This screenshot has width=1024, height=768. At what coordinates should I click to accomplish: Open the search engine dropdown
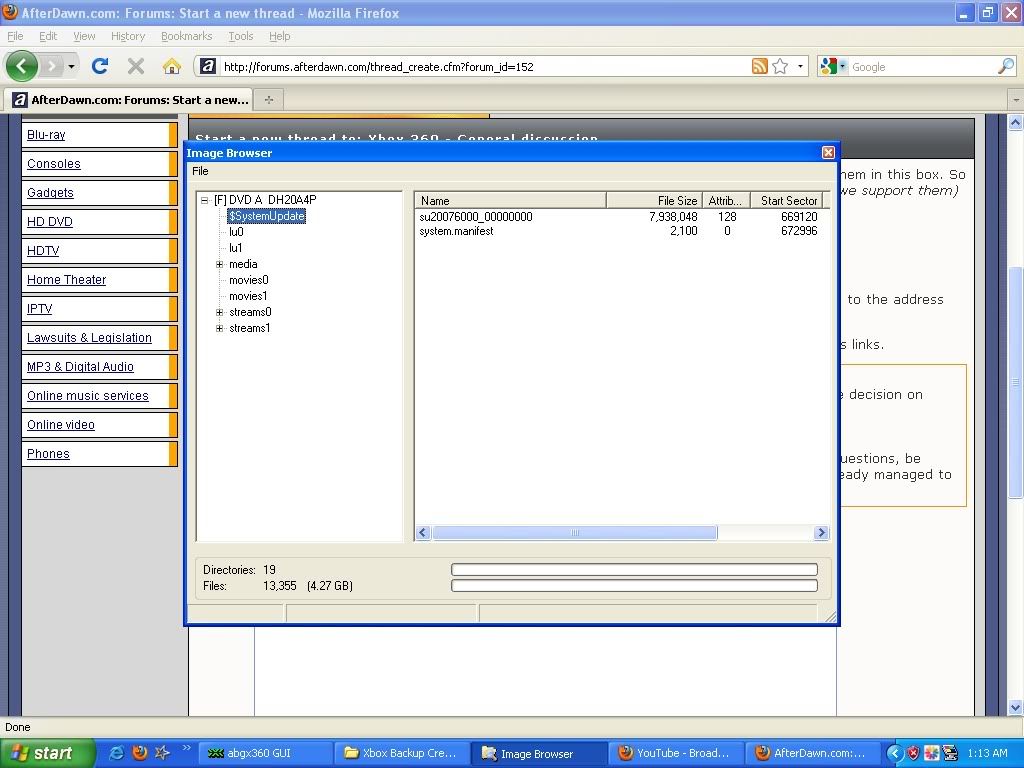pos(833,66)
